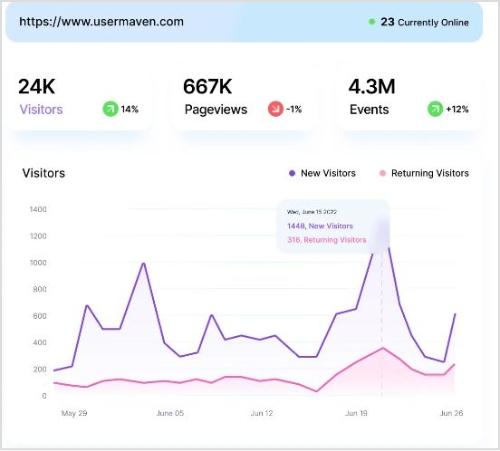Click the tooltip date header

tap(312, 212)
